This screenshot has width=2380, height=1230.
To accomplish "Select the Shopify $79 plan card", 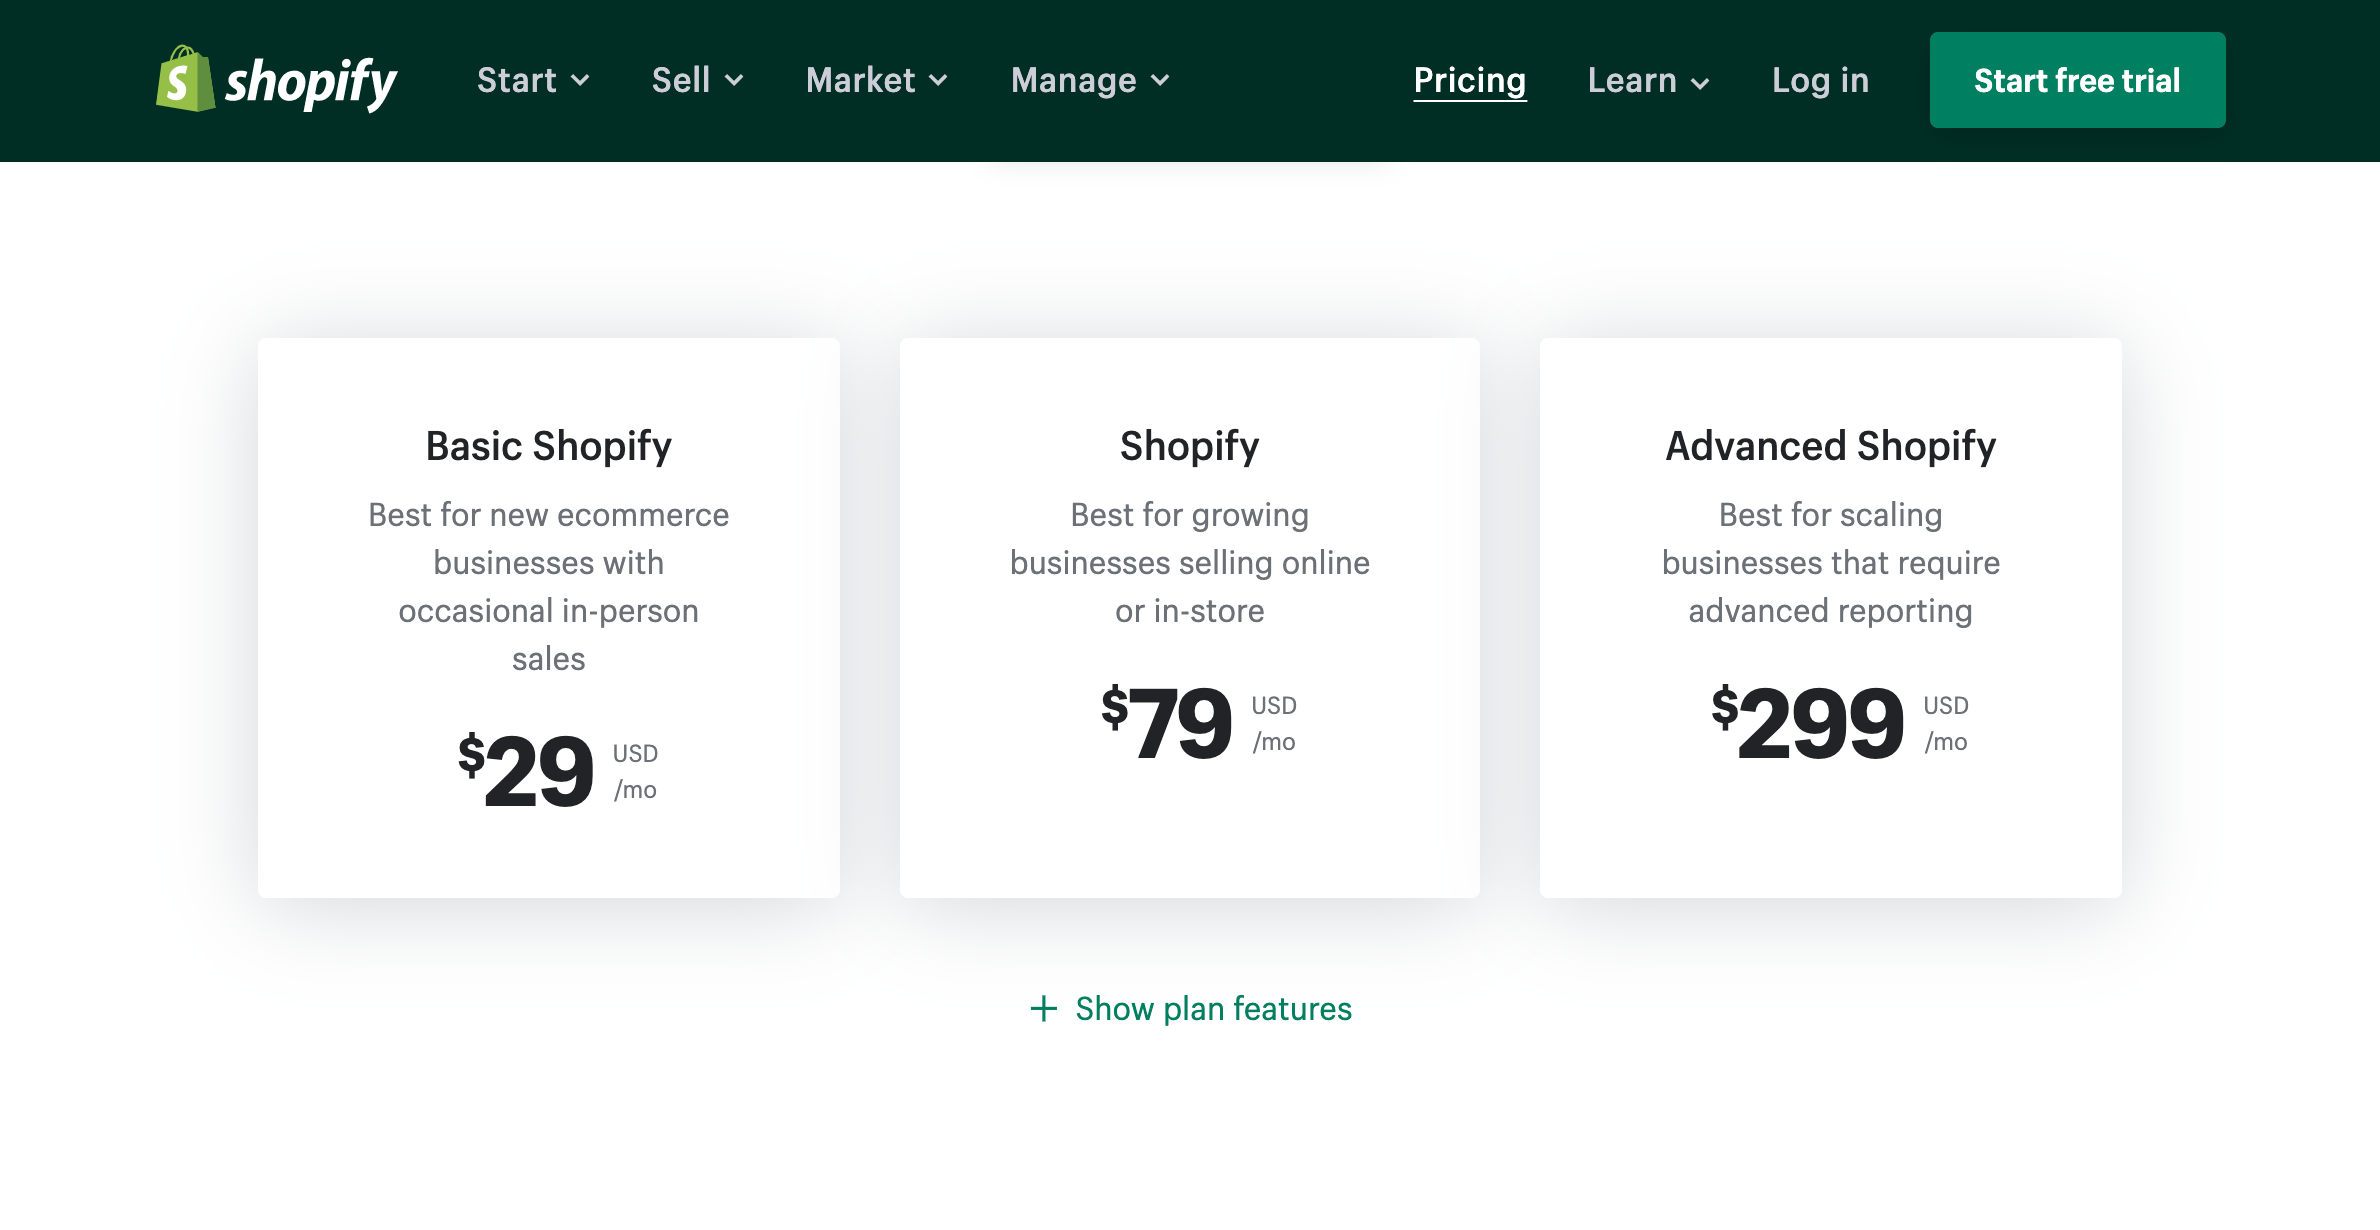I will (1189, 617).
